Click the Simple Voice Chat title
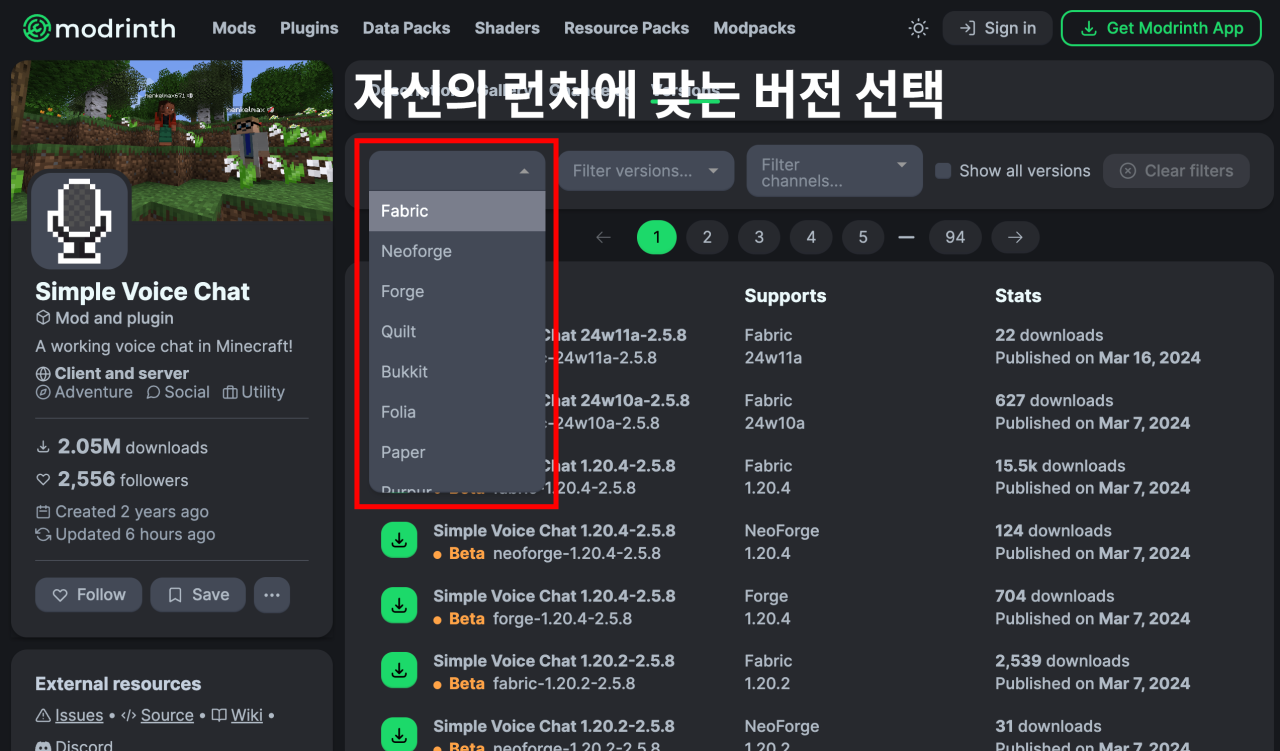Screen dimensions: 1280x751 (143, 292)
